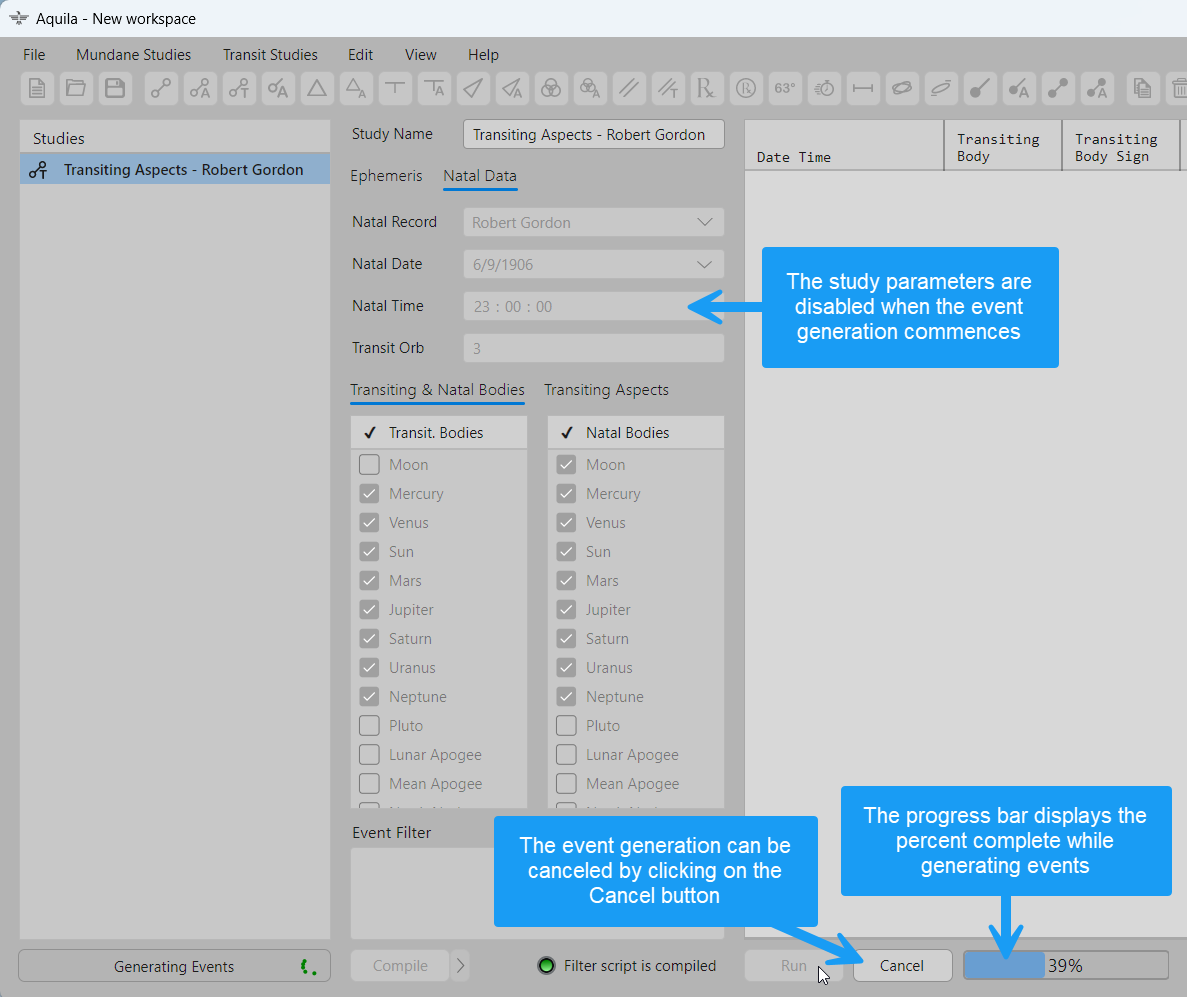Select the horizontal span measure icon
Viewport: 1187px width, 997px height.
[863, 89]
